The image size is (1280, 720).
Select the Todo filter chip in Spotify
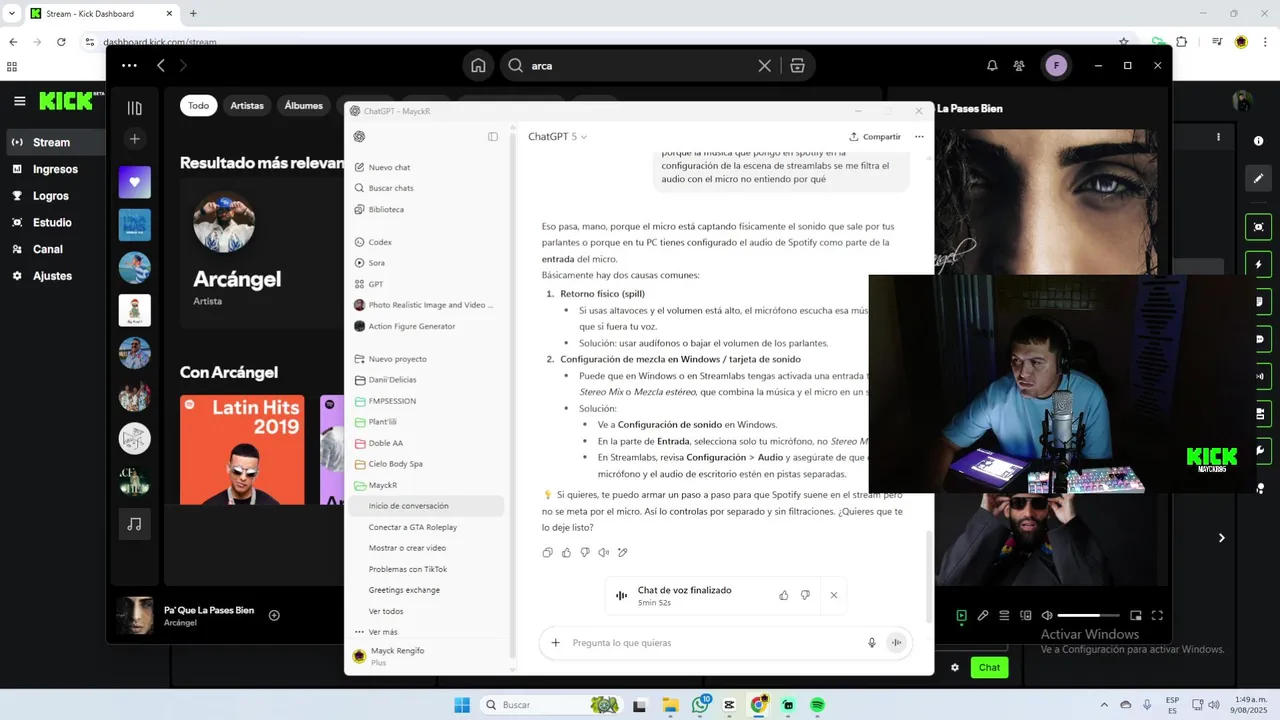(x=199, y=105)
